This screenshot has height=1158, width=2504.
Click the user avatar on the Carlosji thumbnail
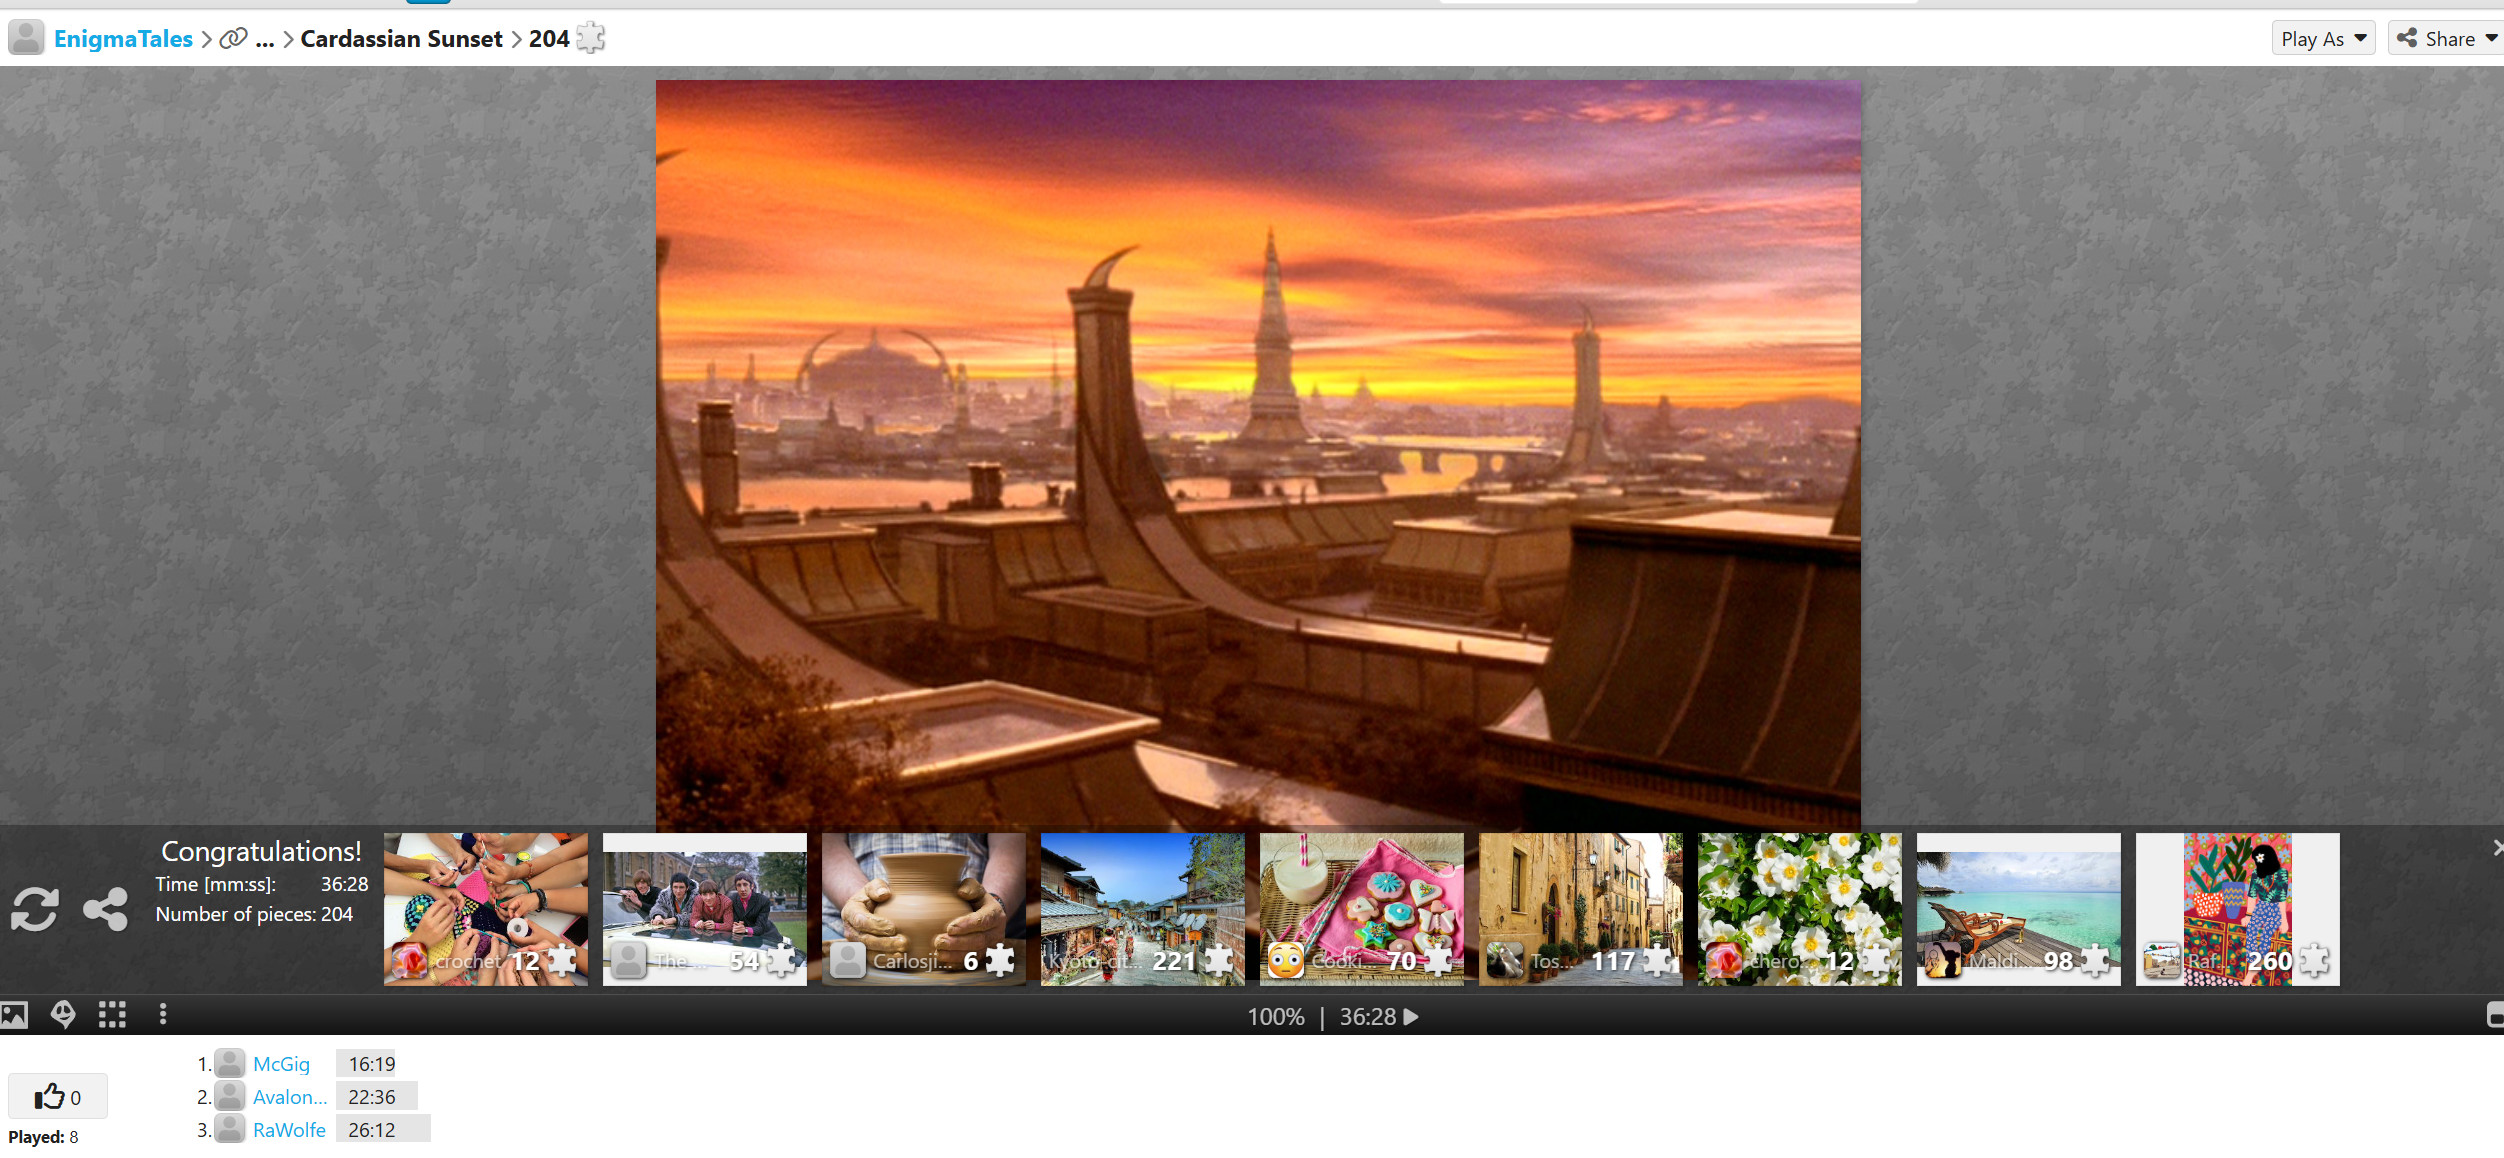click(x=848, y=961)
